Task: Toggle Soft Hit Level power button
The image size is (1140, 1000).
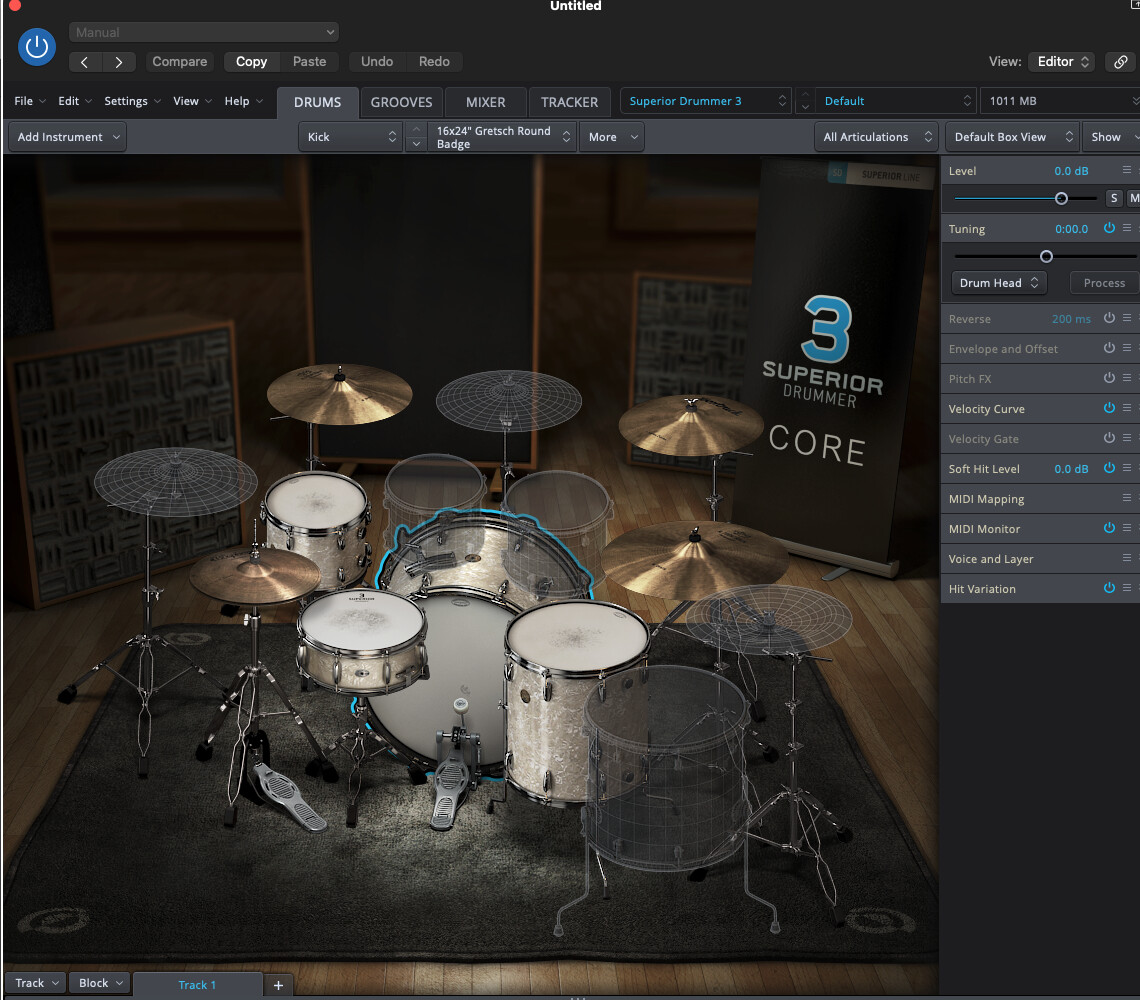Action: 1109,468
